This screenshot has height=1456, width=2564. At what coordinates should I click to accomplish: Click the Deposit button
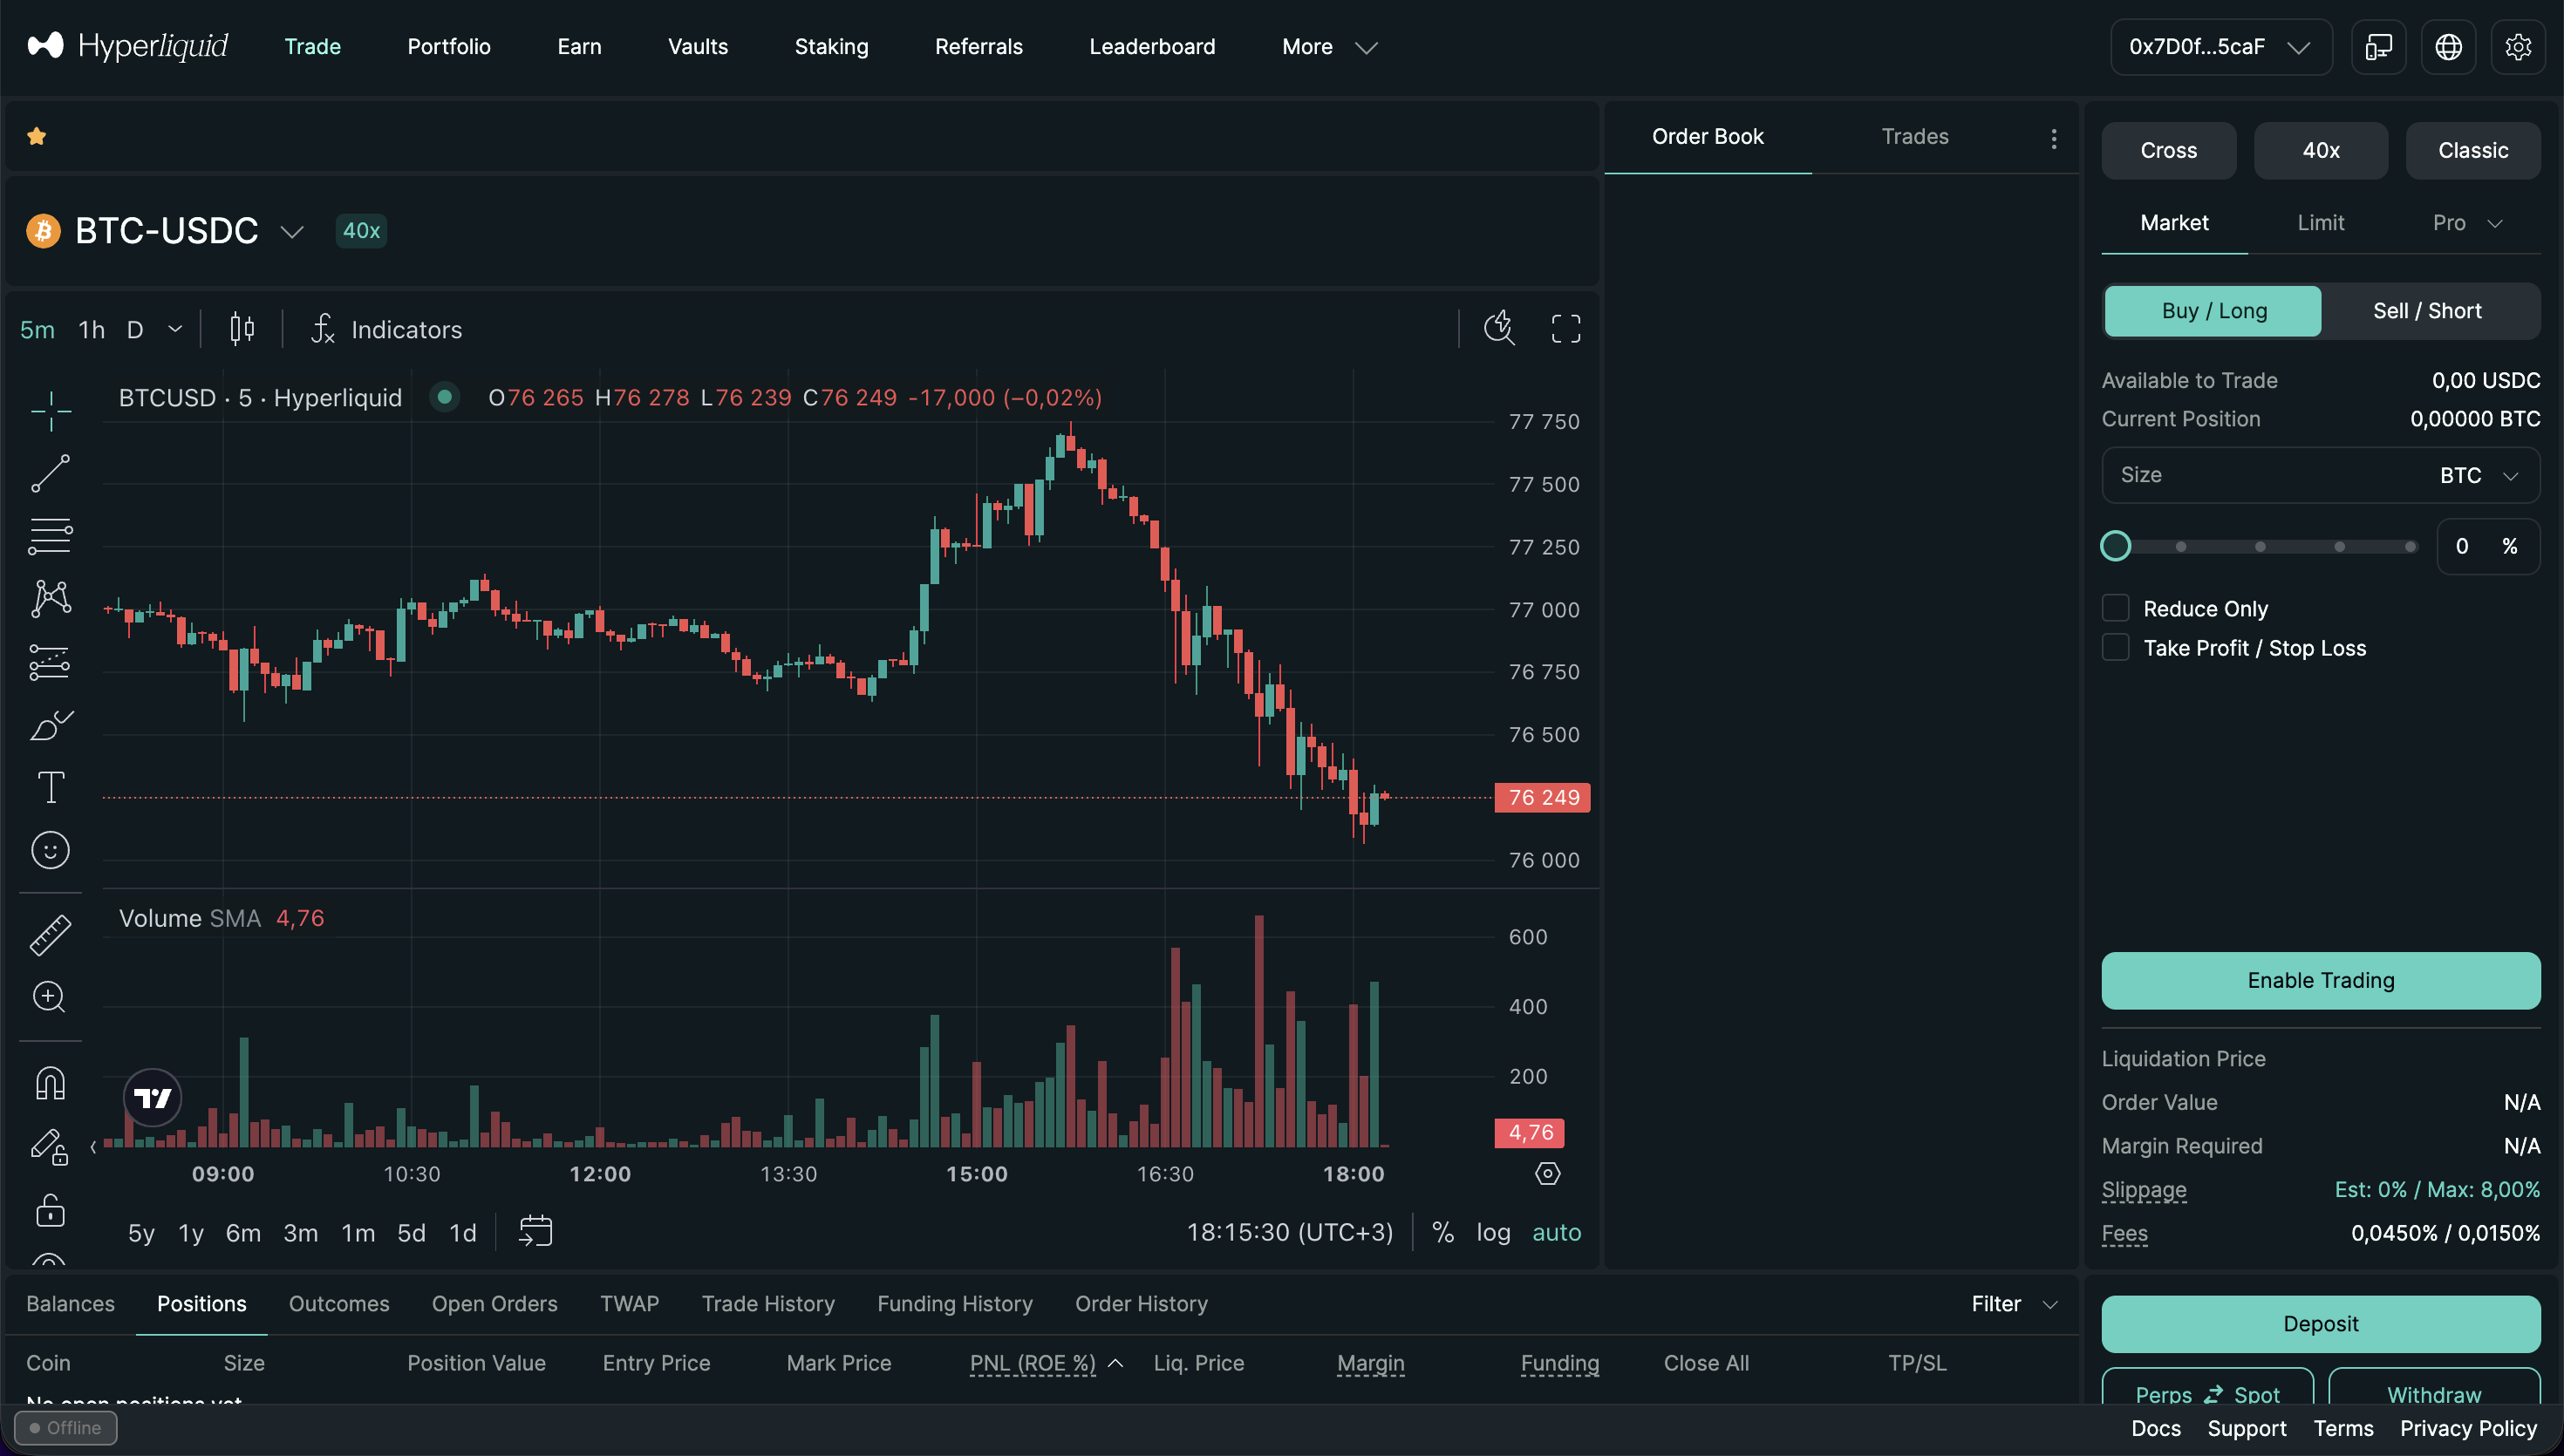pos(2320,1324)
